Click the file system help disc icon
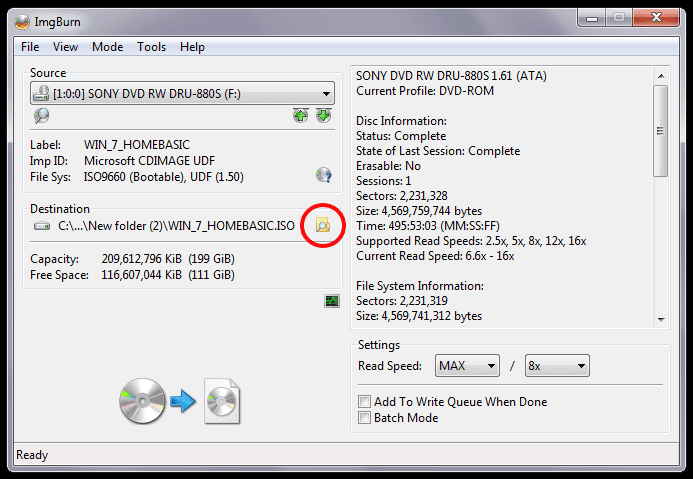693x479 pixels. (x=323, y=175)
